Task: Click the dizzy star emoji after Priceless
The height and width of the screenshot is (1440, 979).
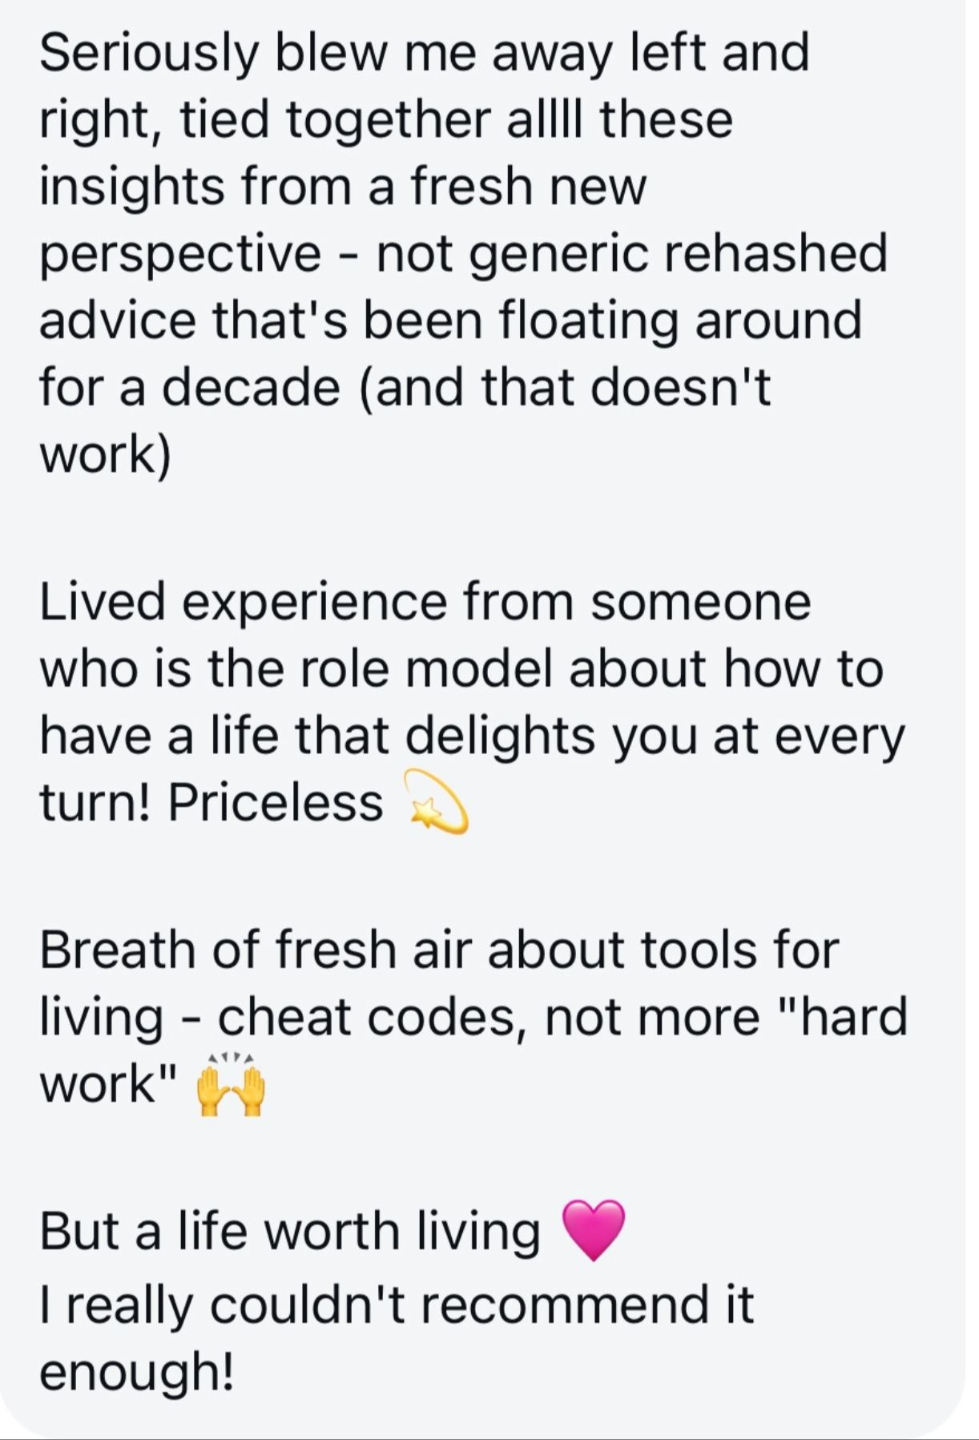Action: [434, 802]
